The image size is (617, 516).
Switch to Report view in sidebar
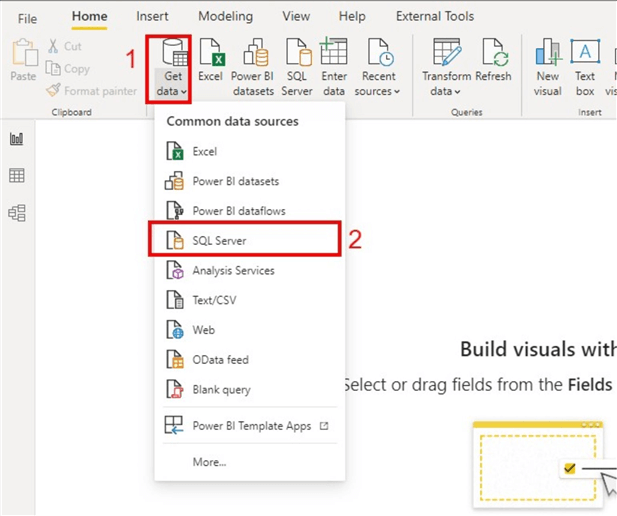tap(17, 139)
